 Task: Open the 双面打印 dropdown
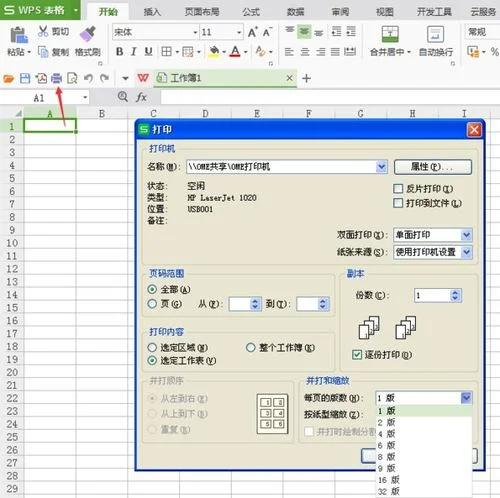466,235
